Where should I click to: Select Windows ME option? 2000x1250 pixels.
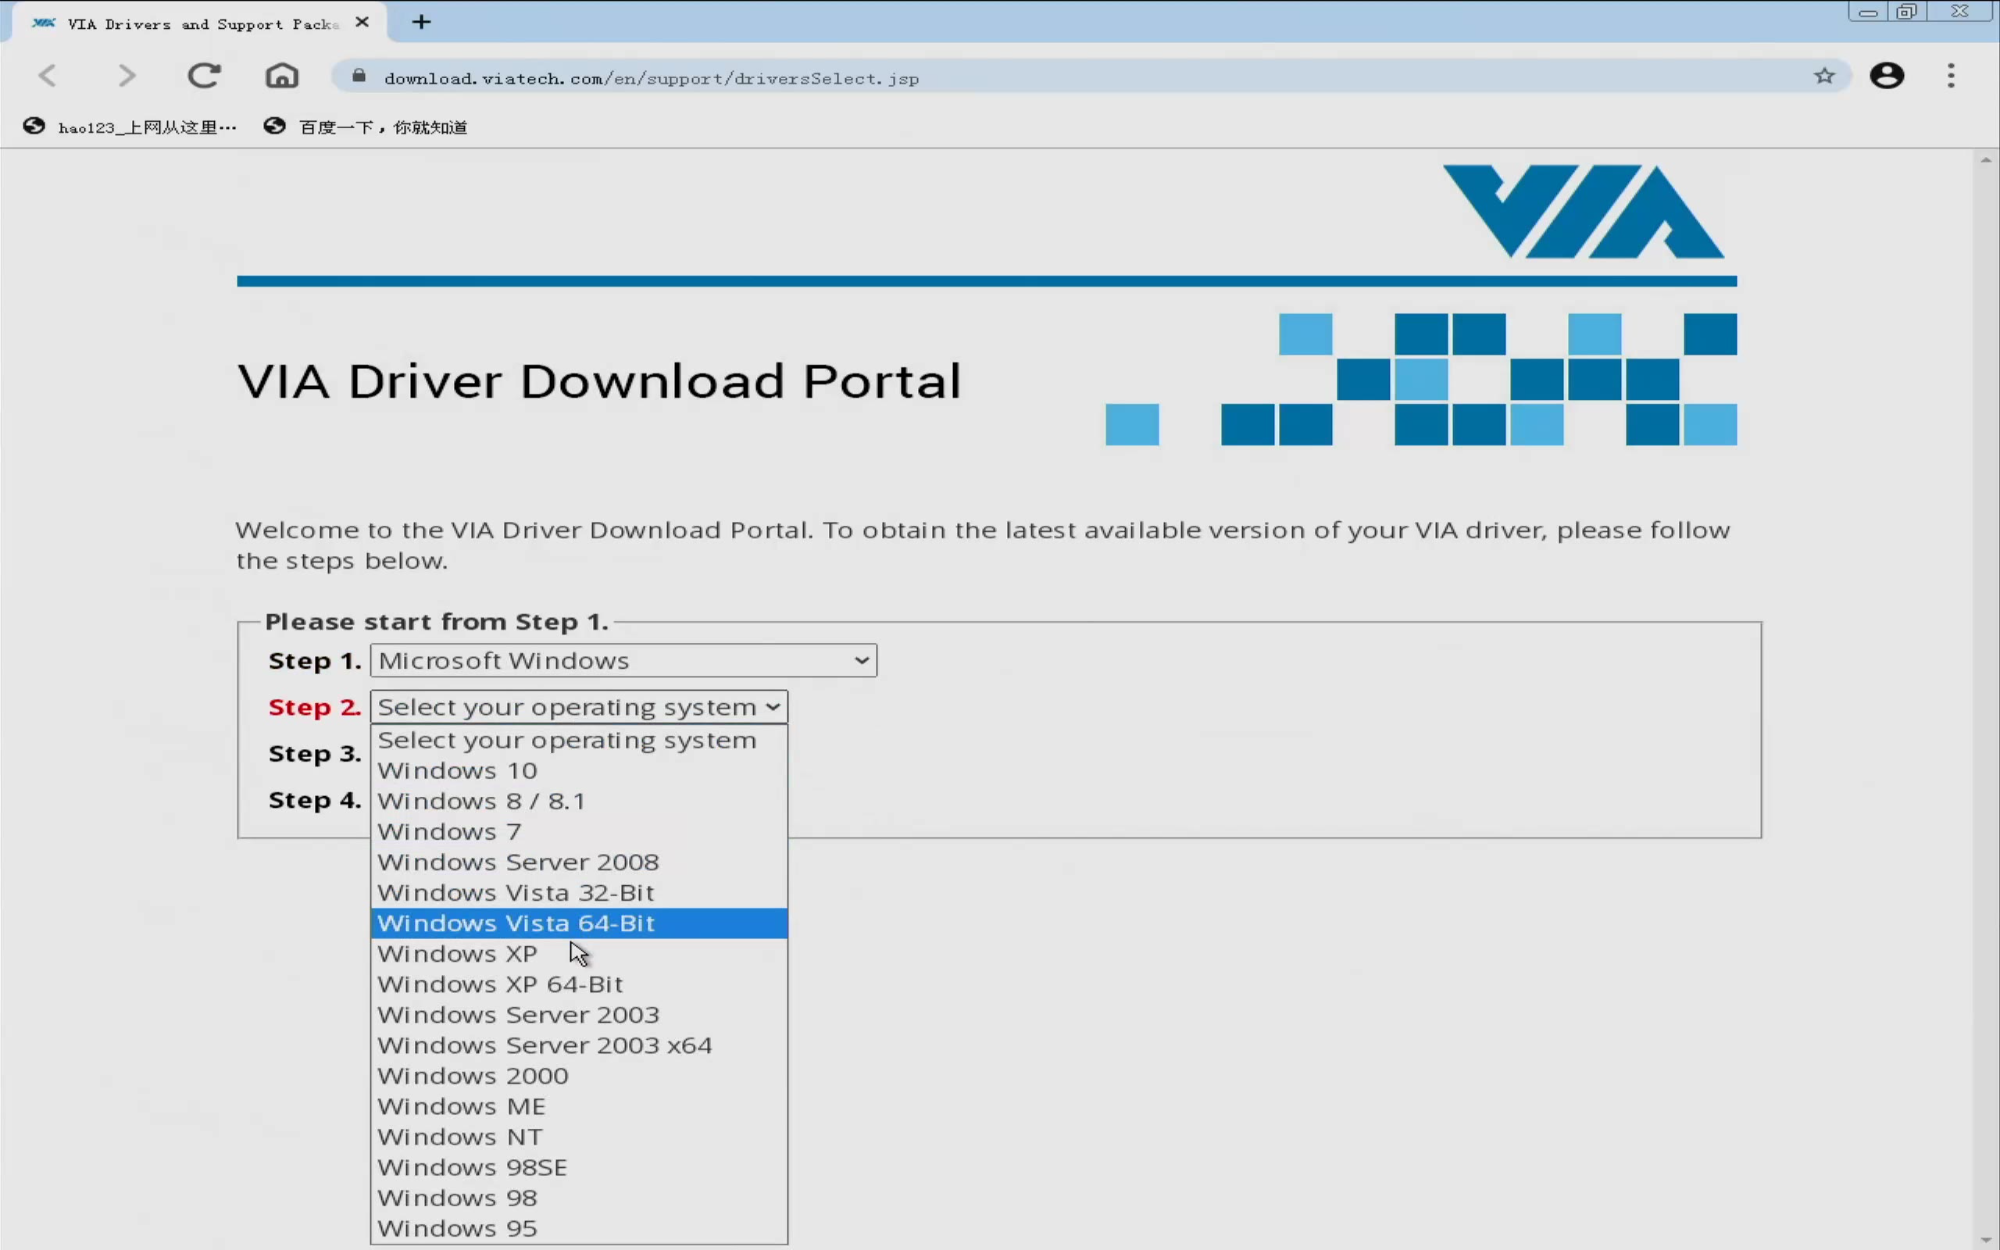(579, 1107)
